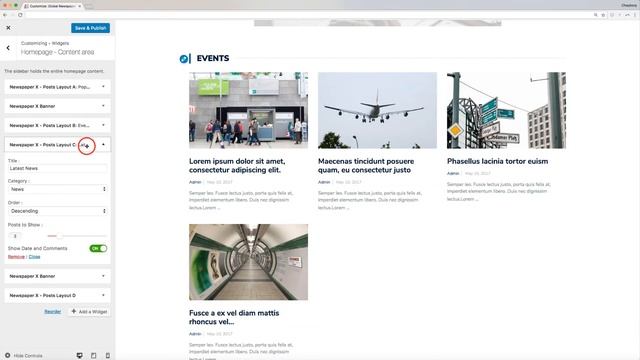Click Admin author under the Maecenas post
640x360 pixels.
(324, 182)
